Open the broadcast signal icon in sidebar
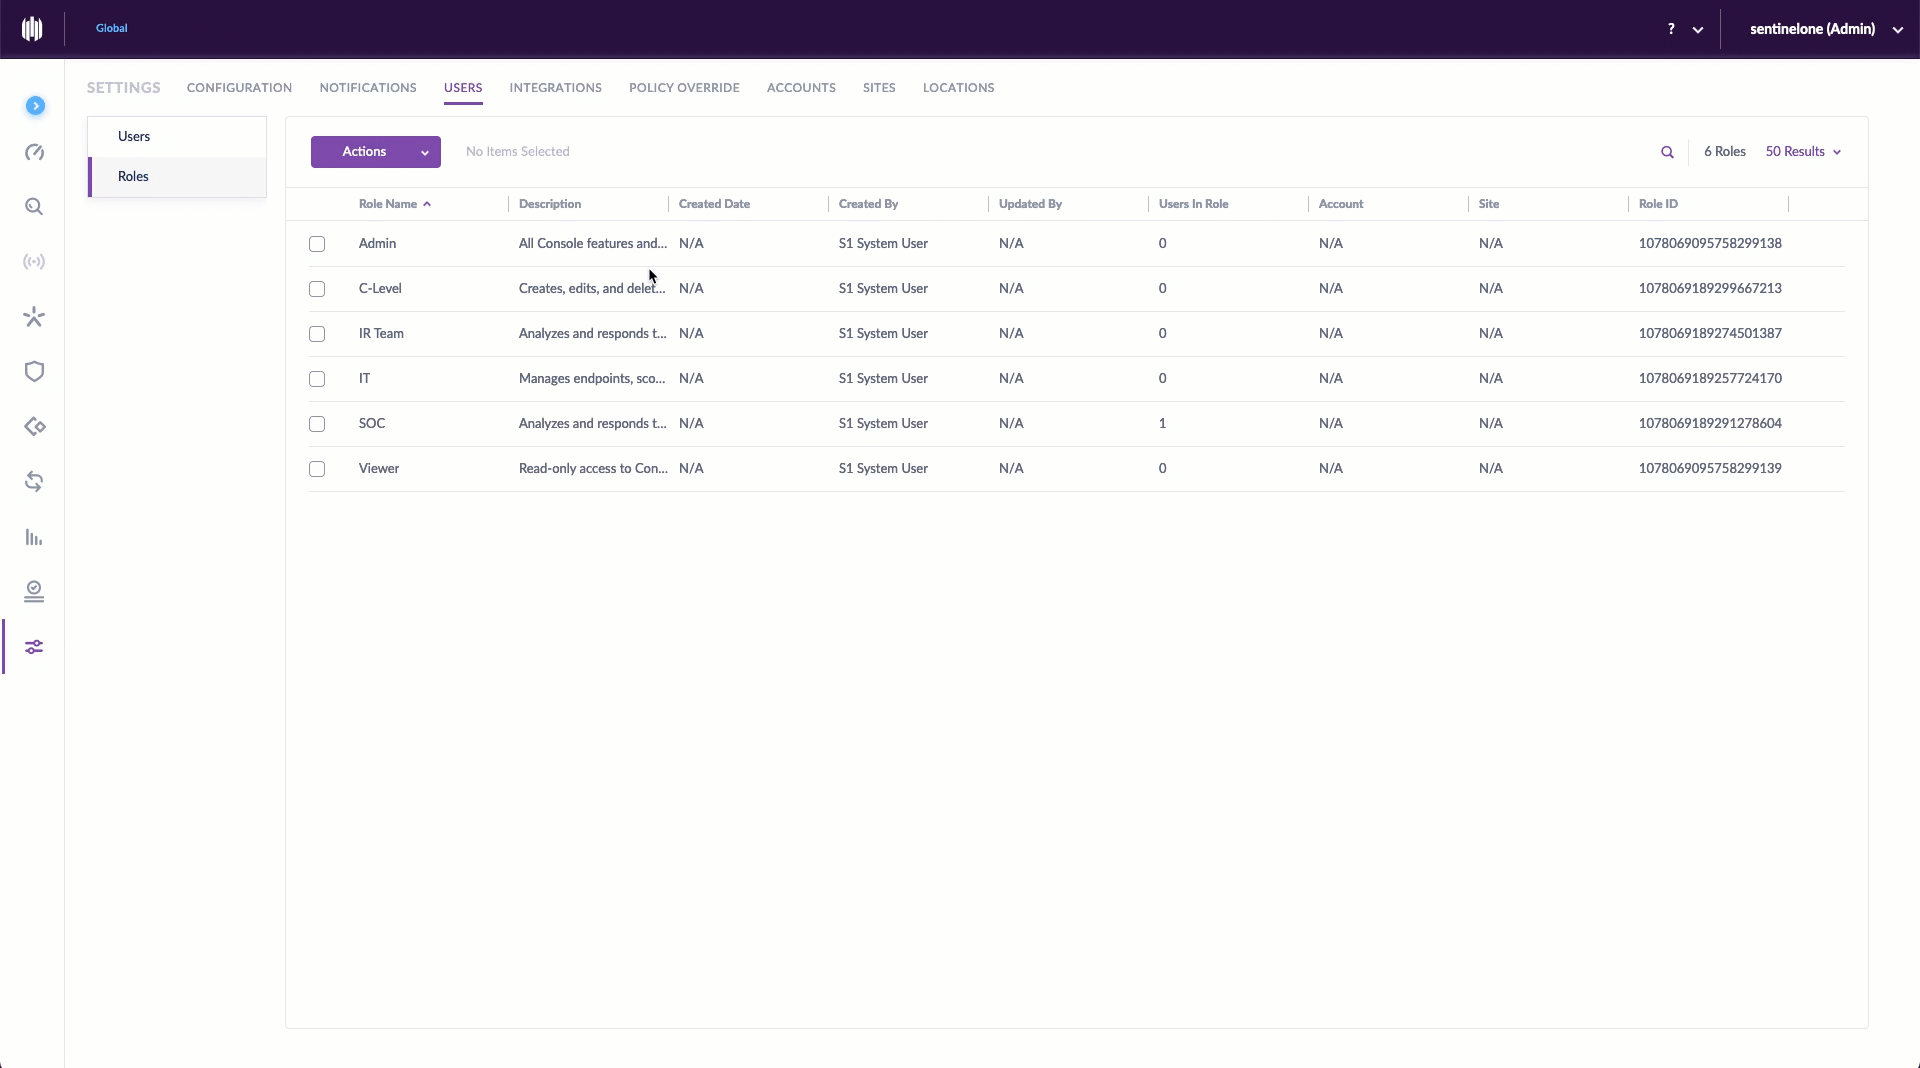 34,262
